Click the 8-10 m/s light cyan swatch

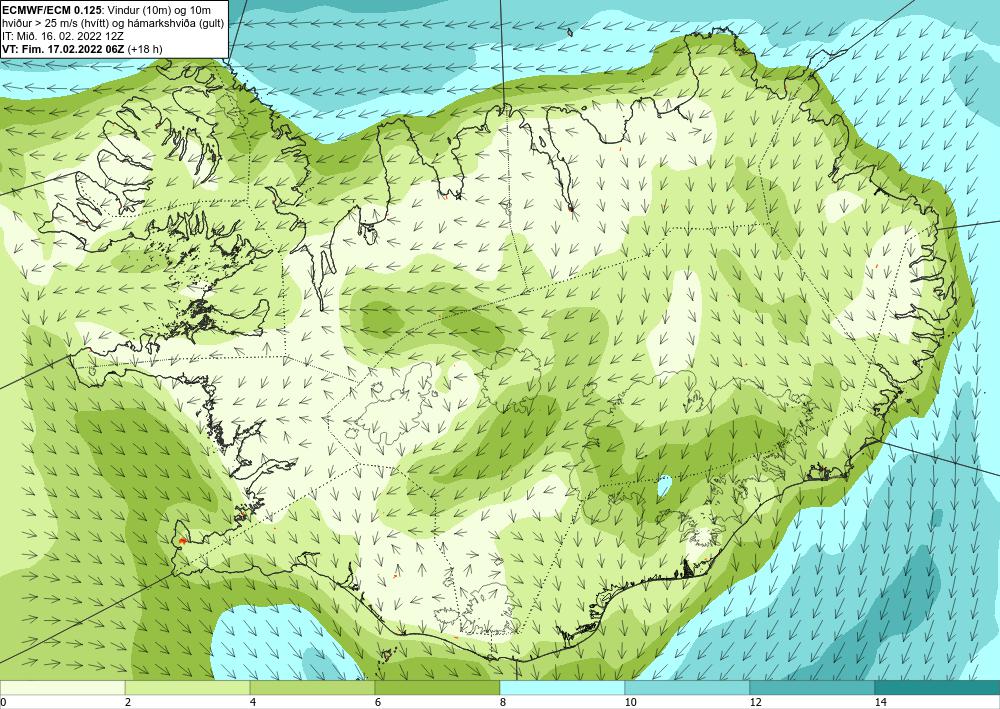coord(562,687)
